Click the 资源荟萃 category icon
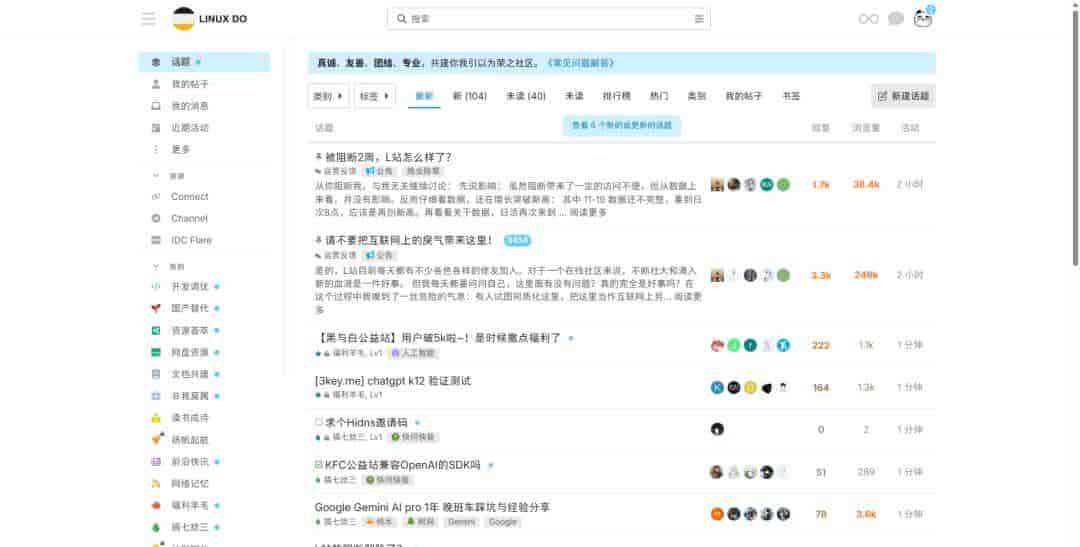Viewport: 1080px width, 547px height. pos(156,331)
